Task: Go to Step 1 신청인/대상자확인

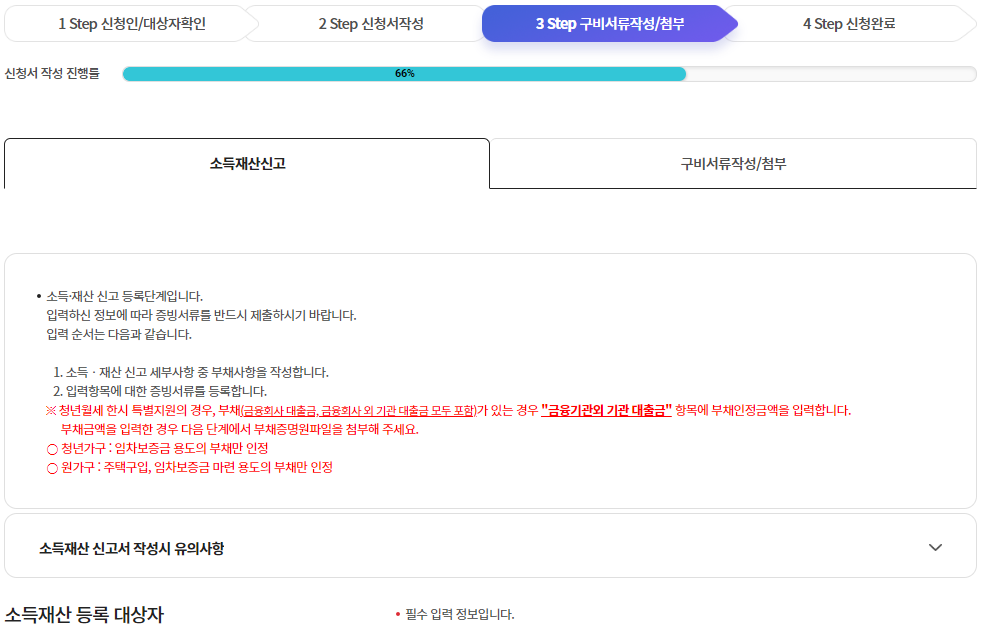Action: [122, 22]
